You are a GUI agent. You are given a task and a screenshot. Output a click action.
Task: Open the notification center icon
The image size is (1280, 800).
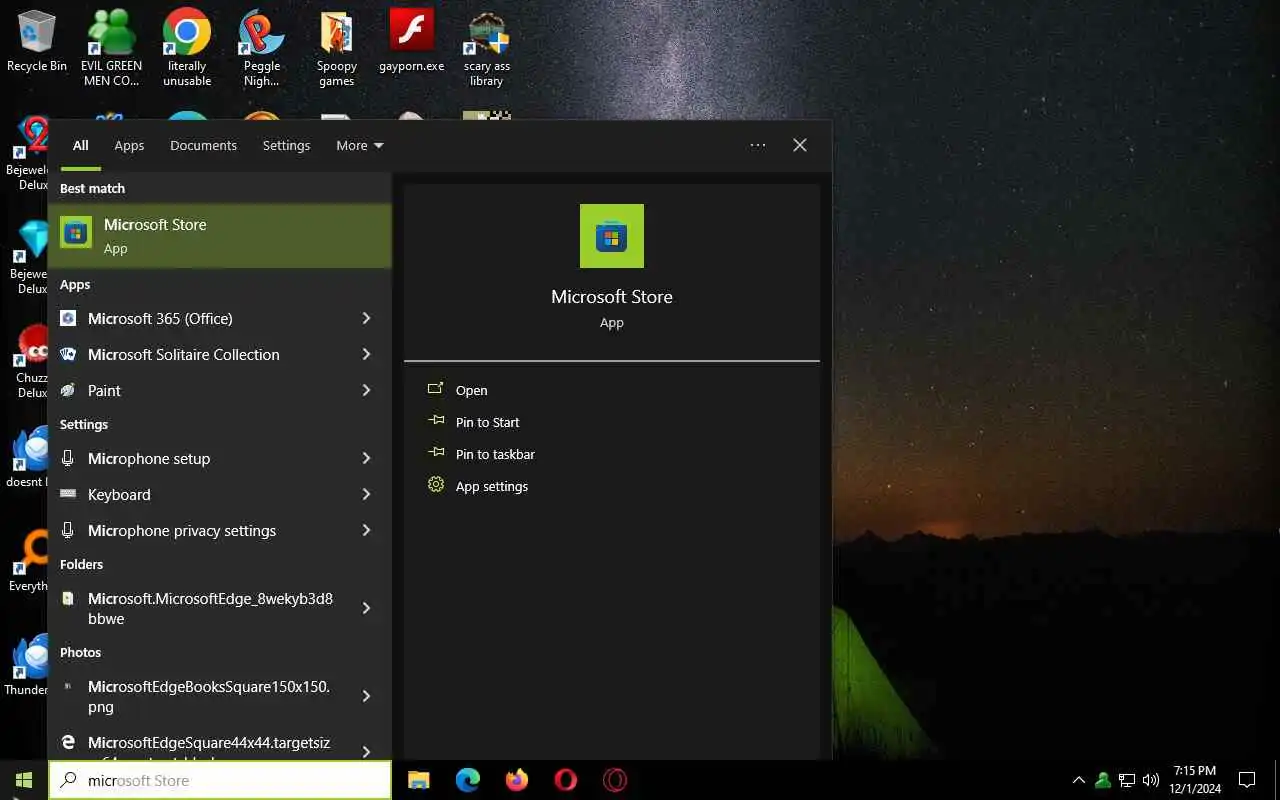point(1247,780)
